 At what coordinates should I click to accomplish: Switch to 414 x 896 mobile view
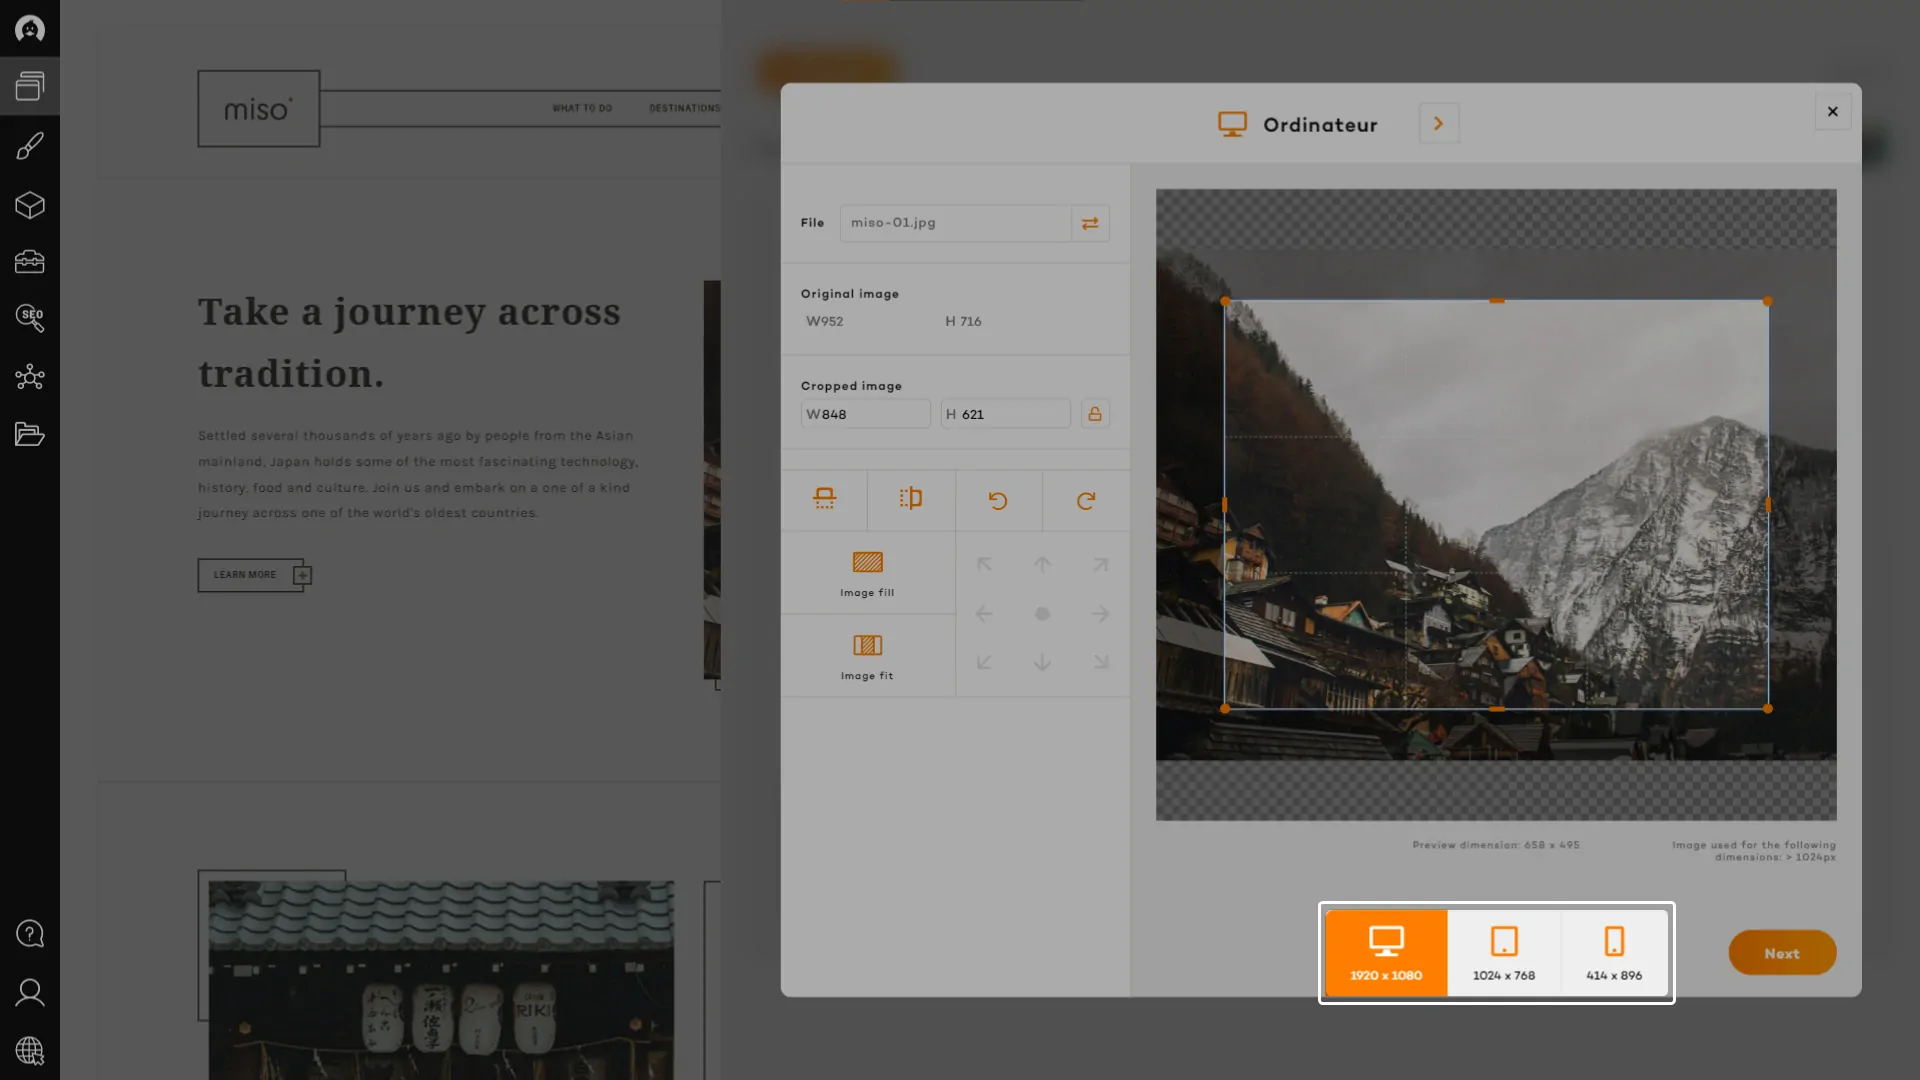(1614, 952)
